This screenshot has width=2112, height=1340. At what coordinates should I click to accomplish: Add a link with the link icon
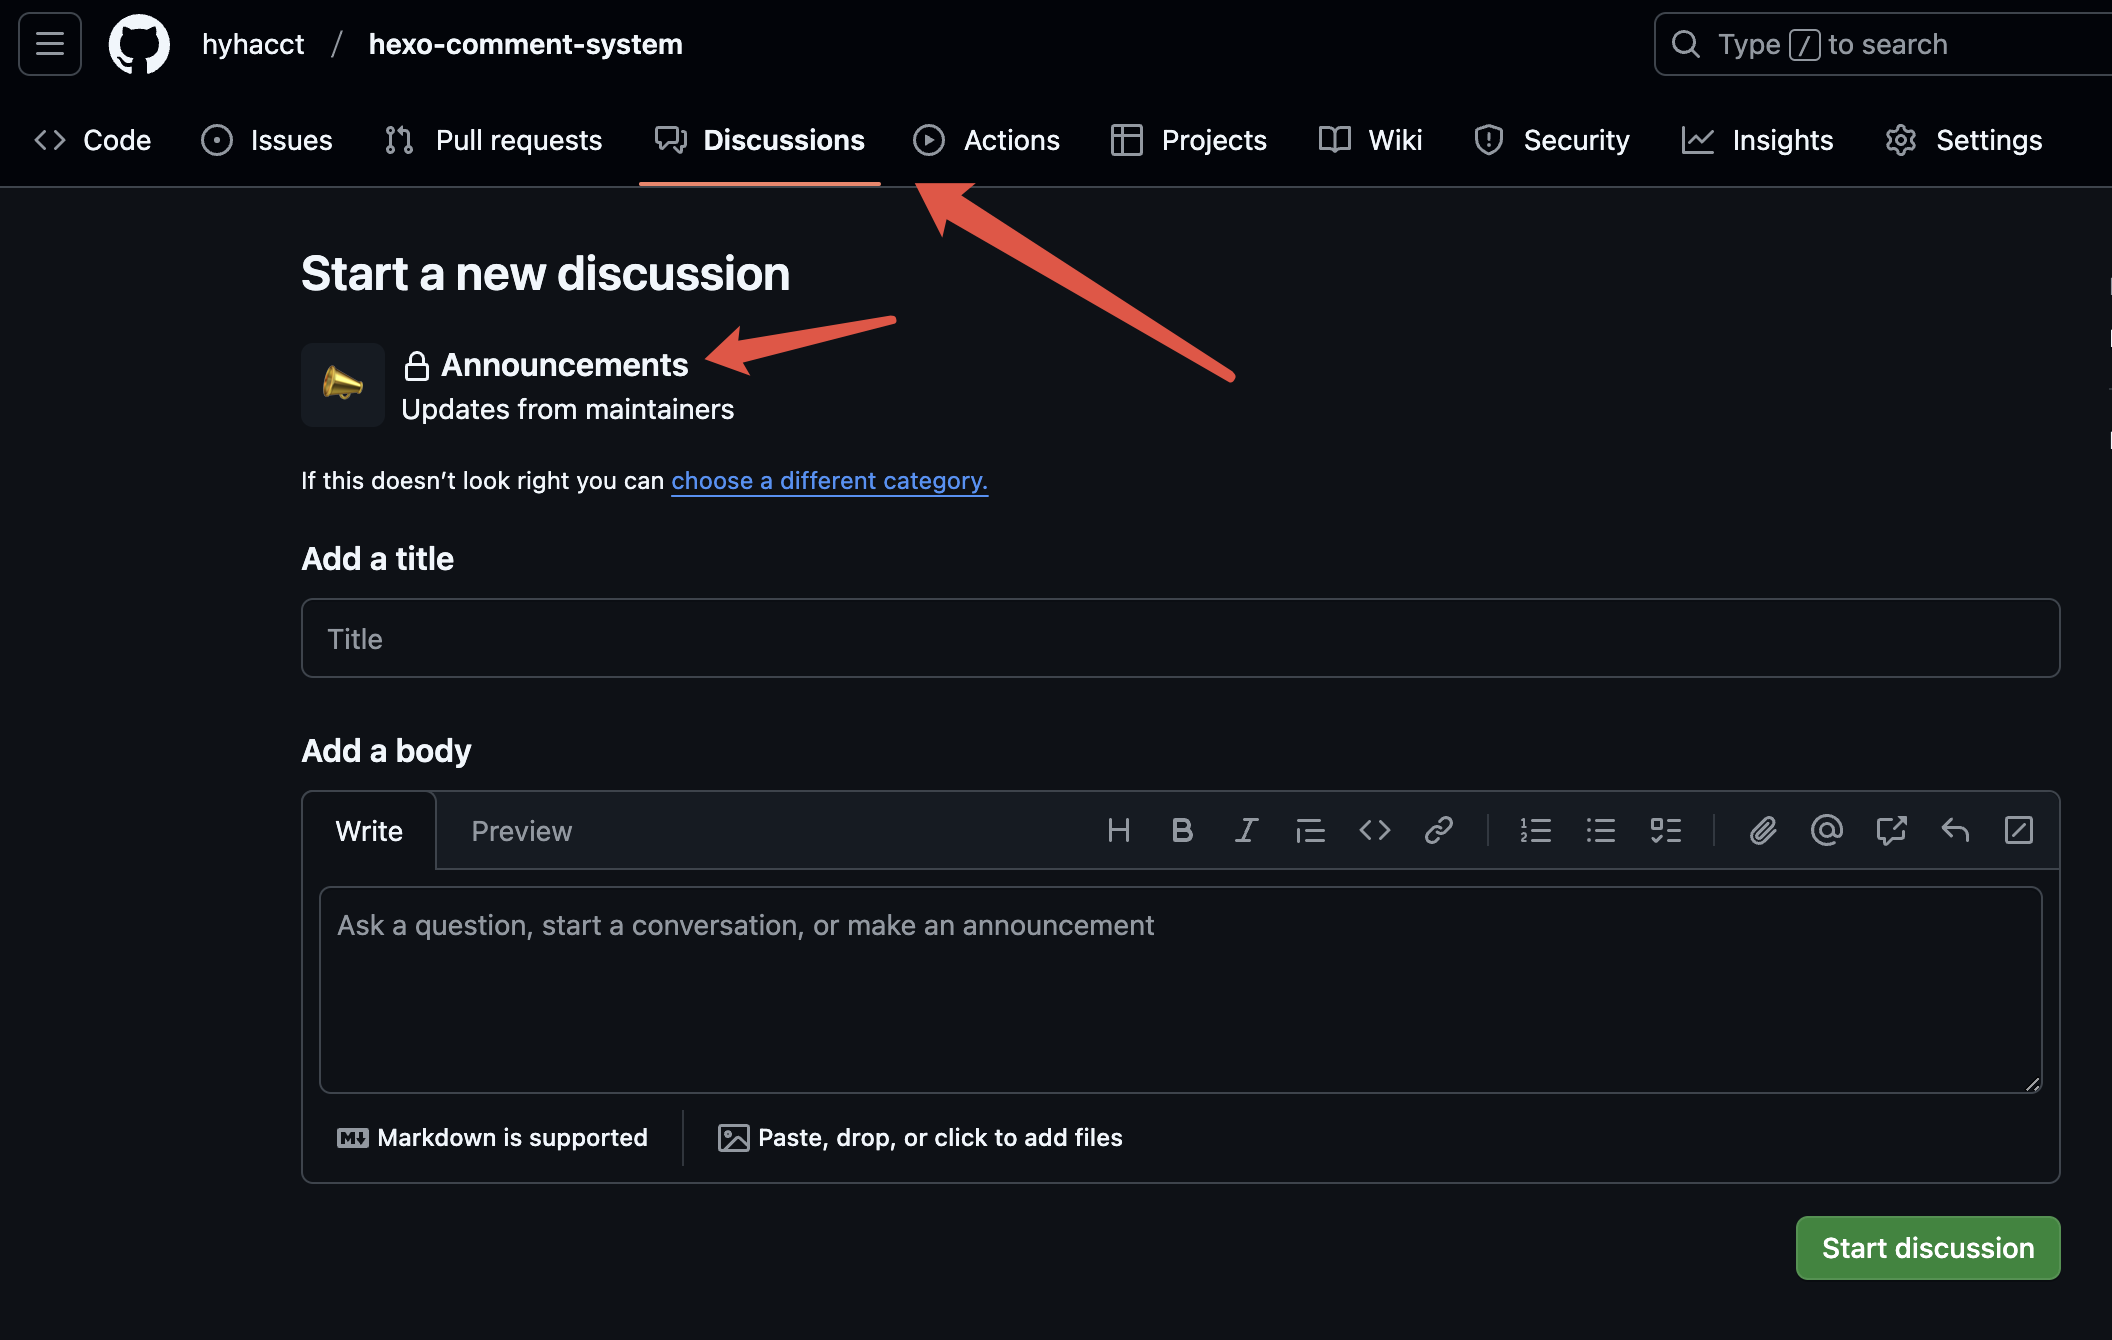point(1439,830)
